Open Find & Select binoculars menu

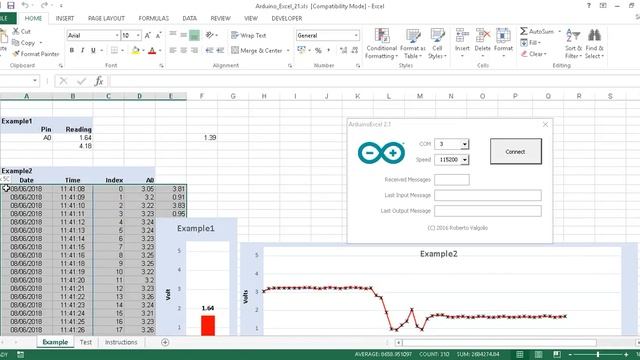pyautogui.click(x=594, y=44)
